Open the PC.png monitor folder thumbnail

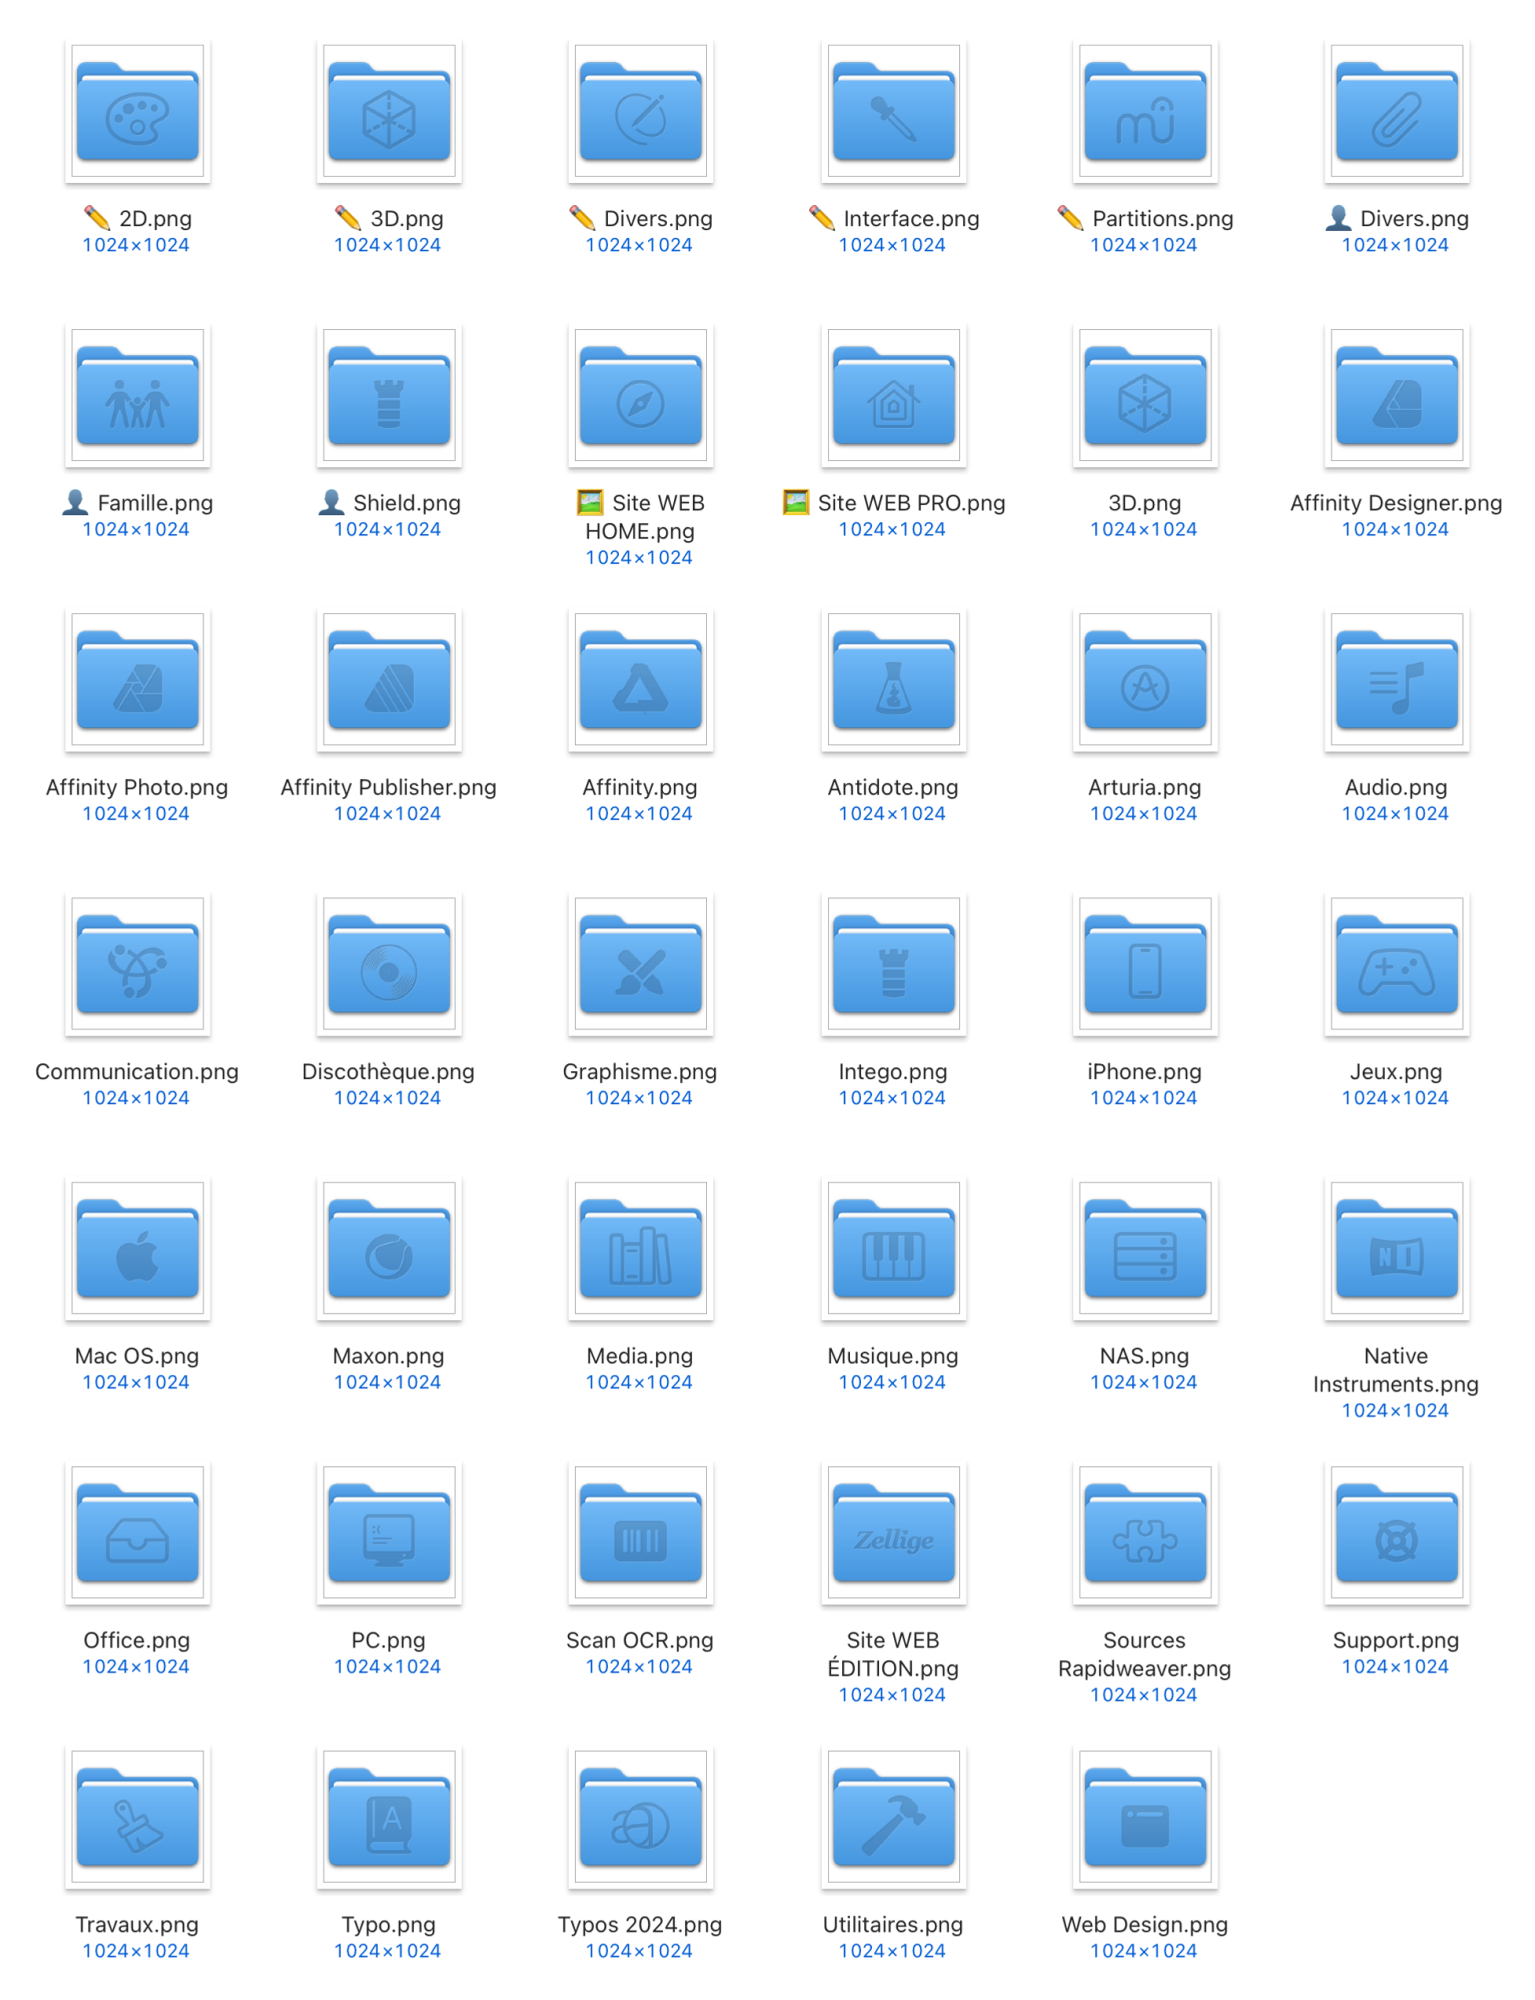coord(389,1534)
